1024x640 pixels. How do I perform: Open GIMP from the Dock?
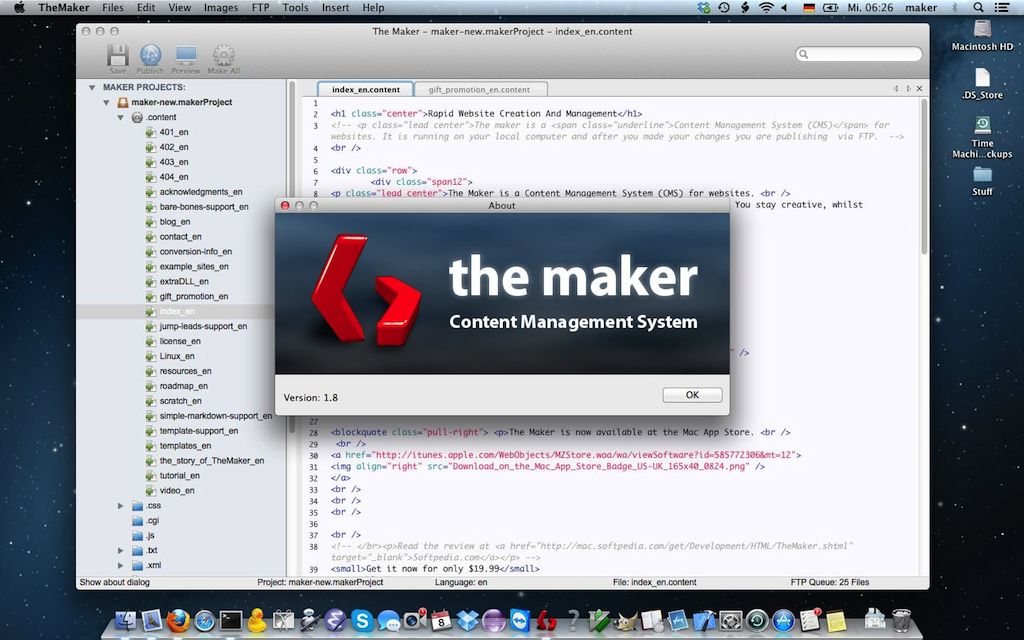tap(626, 620)
